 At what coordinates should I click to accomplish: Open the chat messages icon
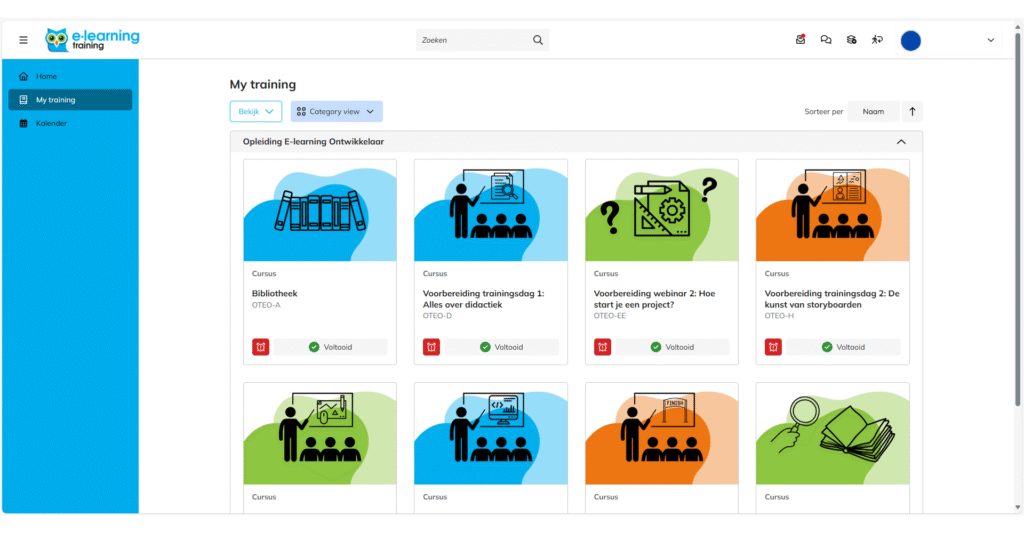[826, 40]
